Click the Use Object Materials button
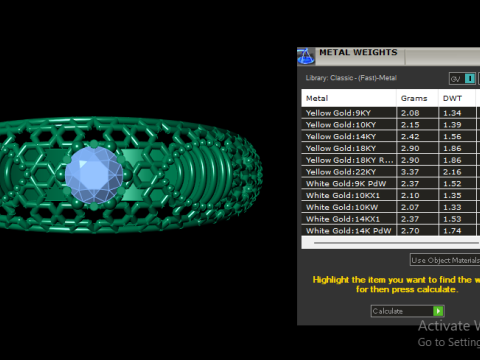The height and width of the screenshot is (360, 480). pos(445,260)
